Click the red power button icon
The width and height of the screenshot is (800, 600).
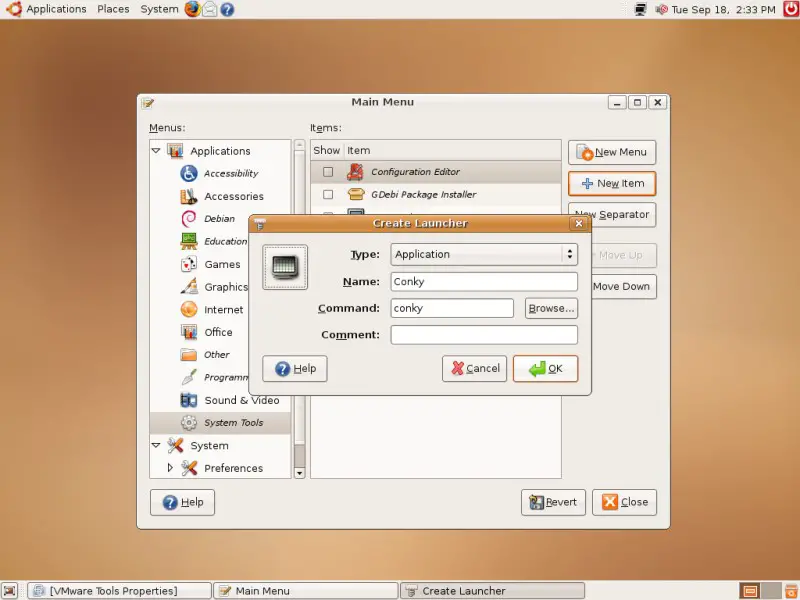pyautogui.click(x=791, y=9)
